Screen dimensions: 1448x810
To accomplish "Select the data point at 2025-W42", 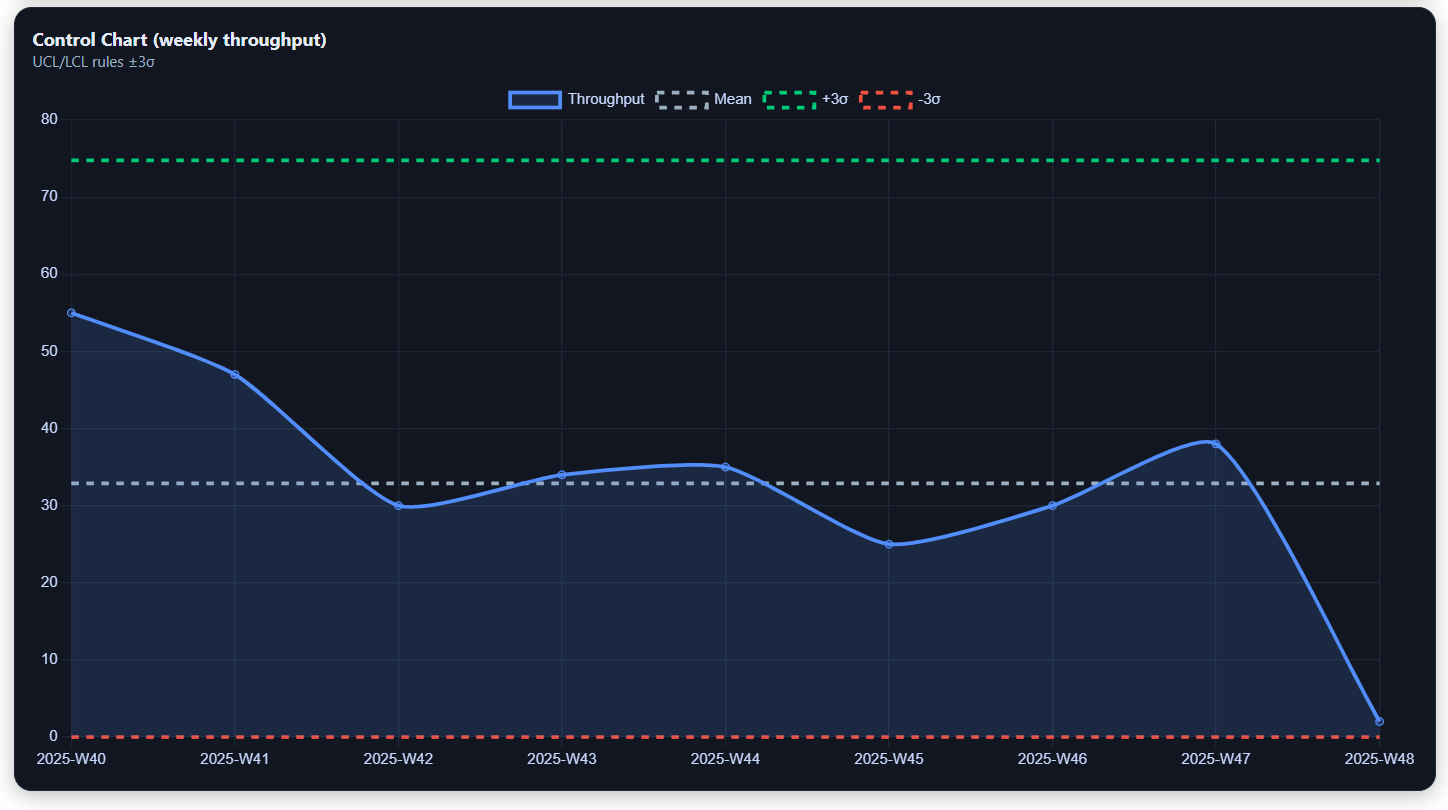I will (397, 505).
